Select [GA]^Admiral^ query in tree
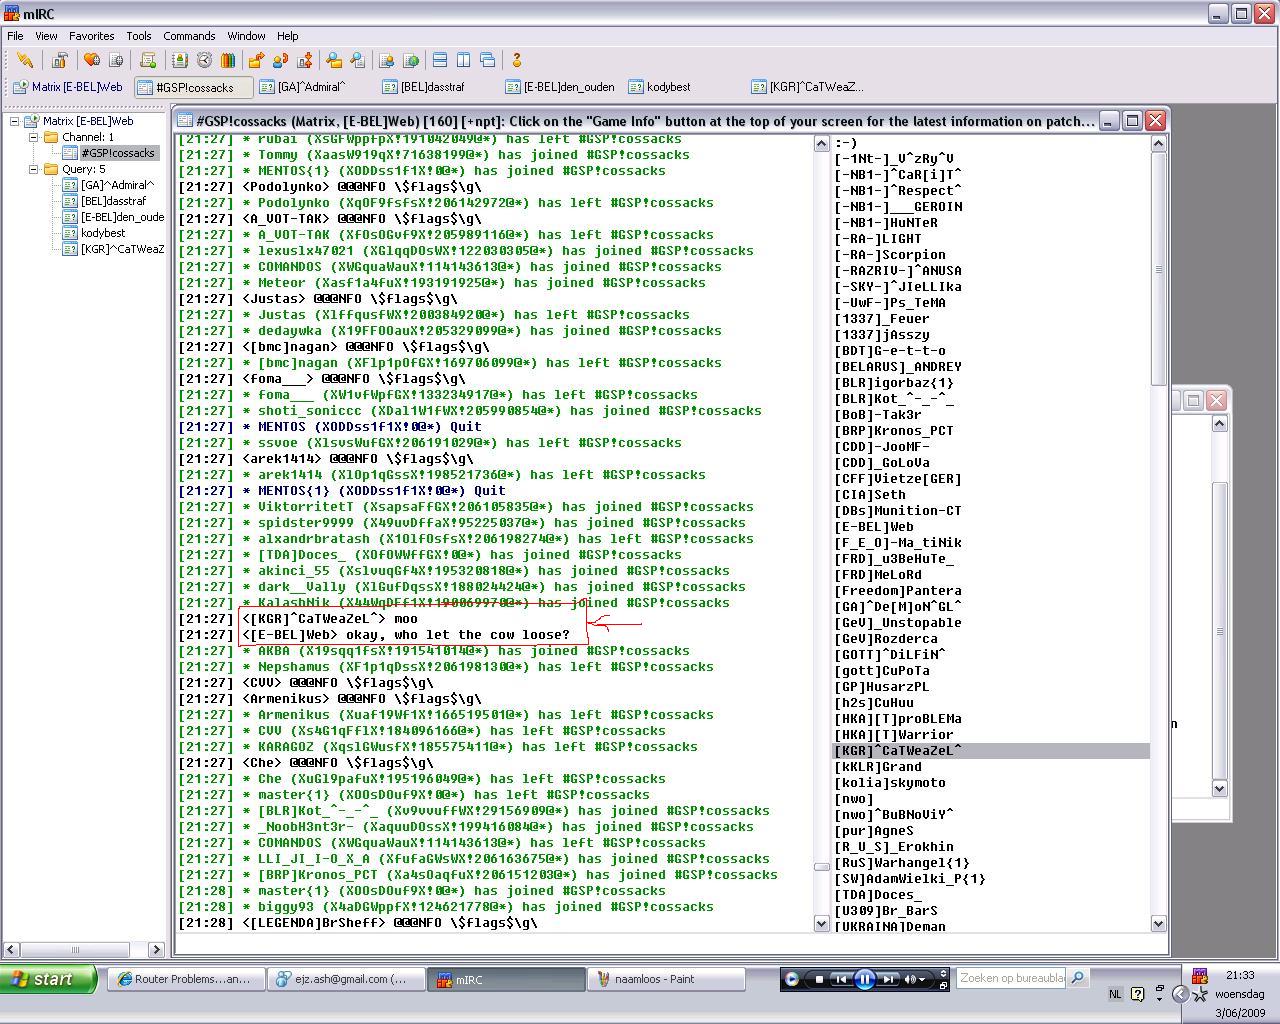1280x1024 pixels. pyautogui.click(x=118, y=185)
